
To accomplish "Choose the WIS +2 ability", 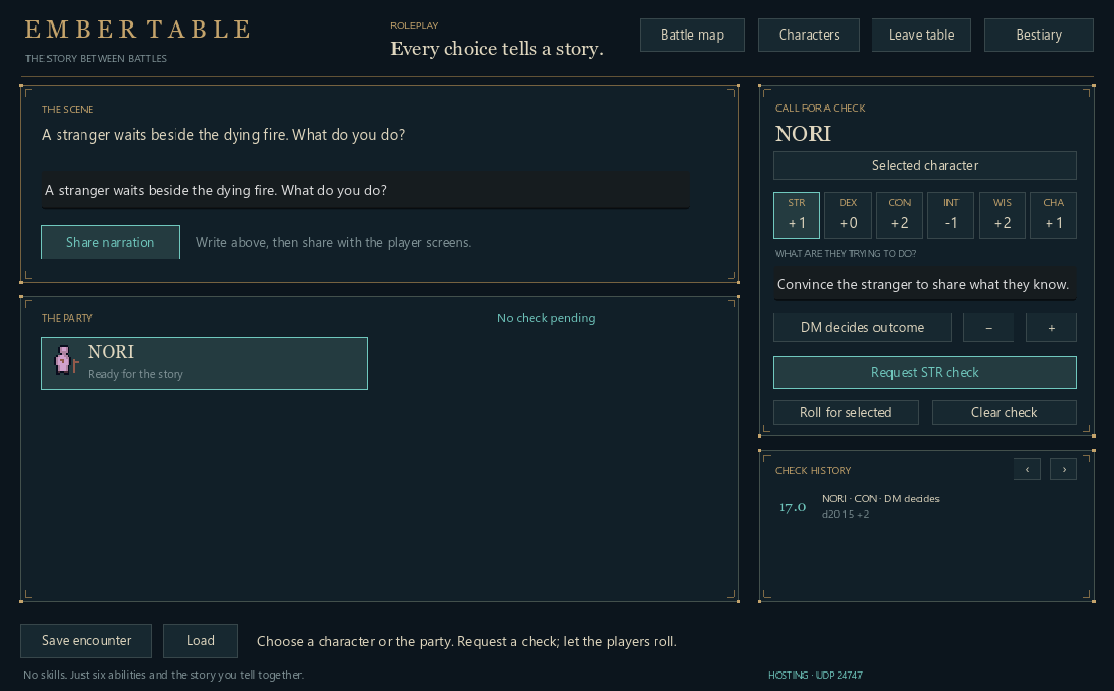I will click(1002, 215).
